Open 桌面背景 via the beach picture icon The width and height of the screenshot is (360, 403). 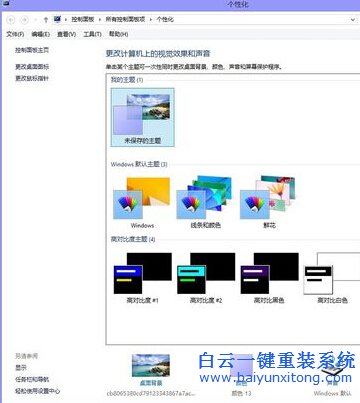coord(151,365)
